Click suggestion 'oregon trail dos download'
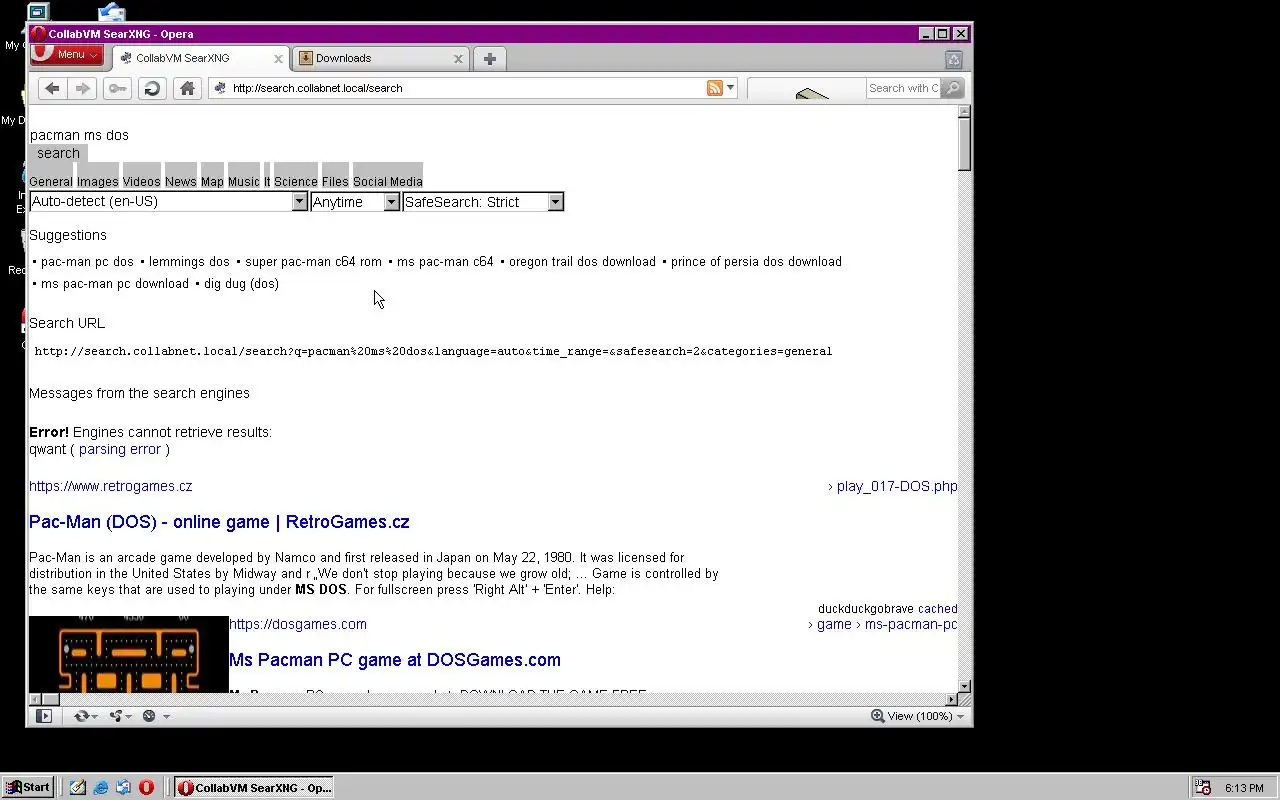Screen dimensions: 1280x800 tap(582, 262)
